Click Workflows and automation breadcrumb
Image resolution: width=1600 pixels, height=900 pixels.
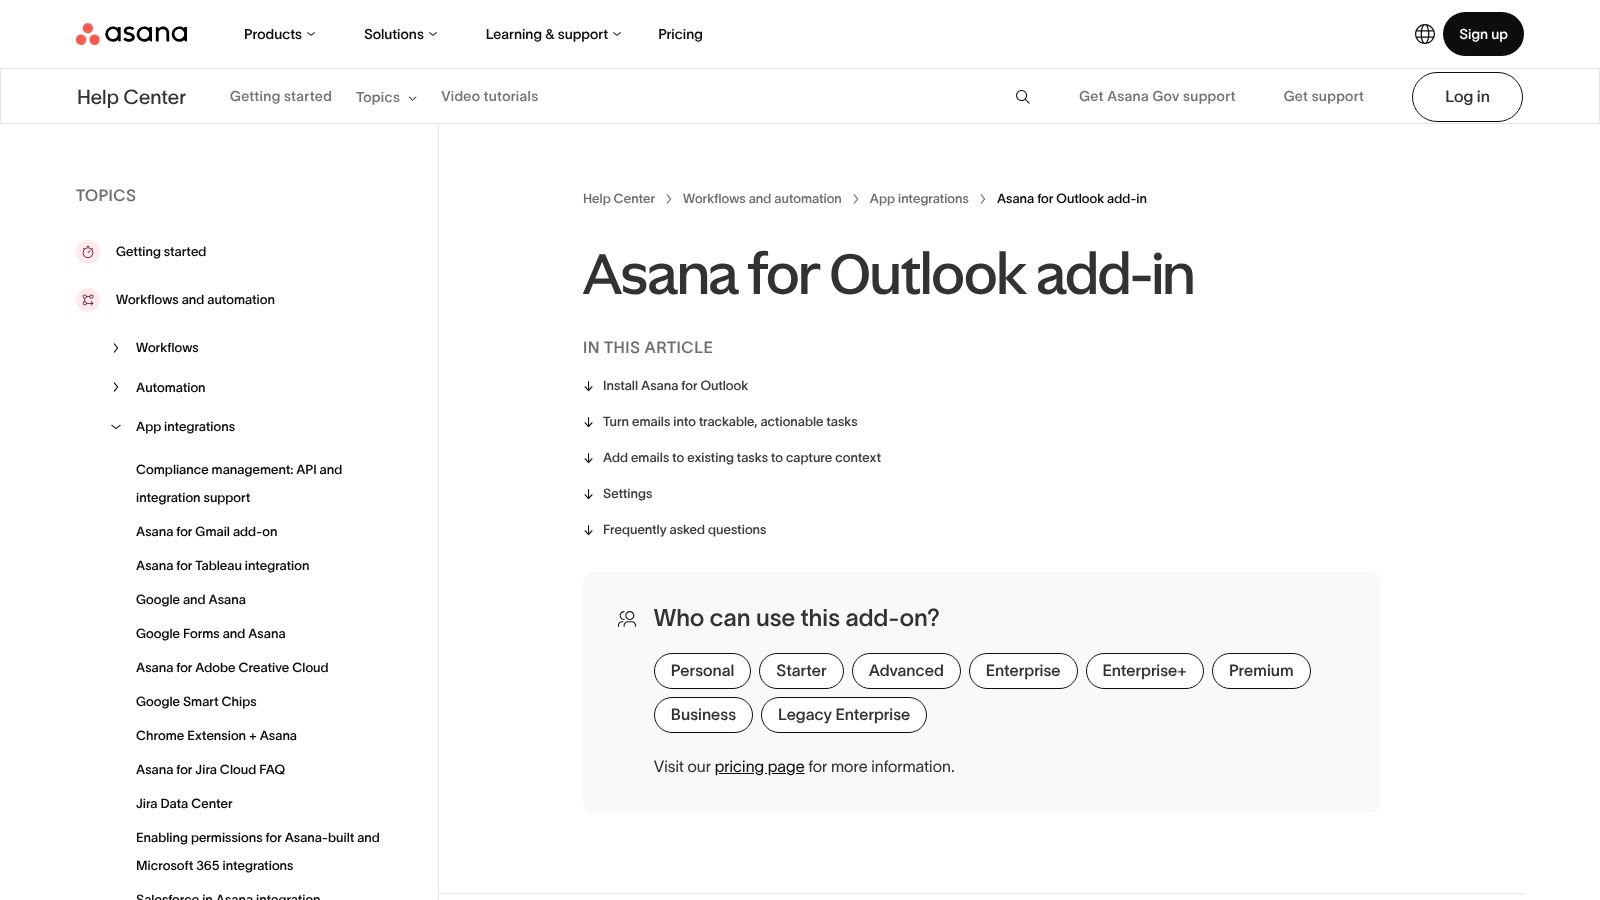(x=762, y=199)
